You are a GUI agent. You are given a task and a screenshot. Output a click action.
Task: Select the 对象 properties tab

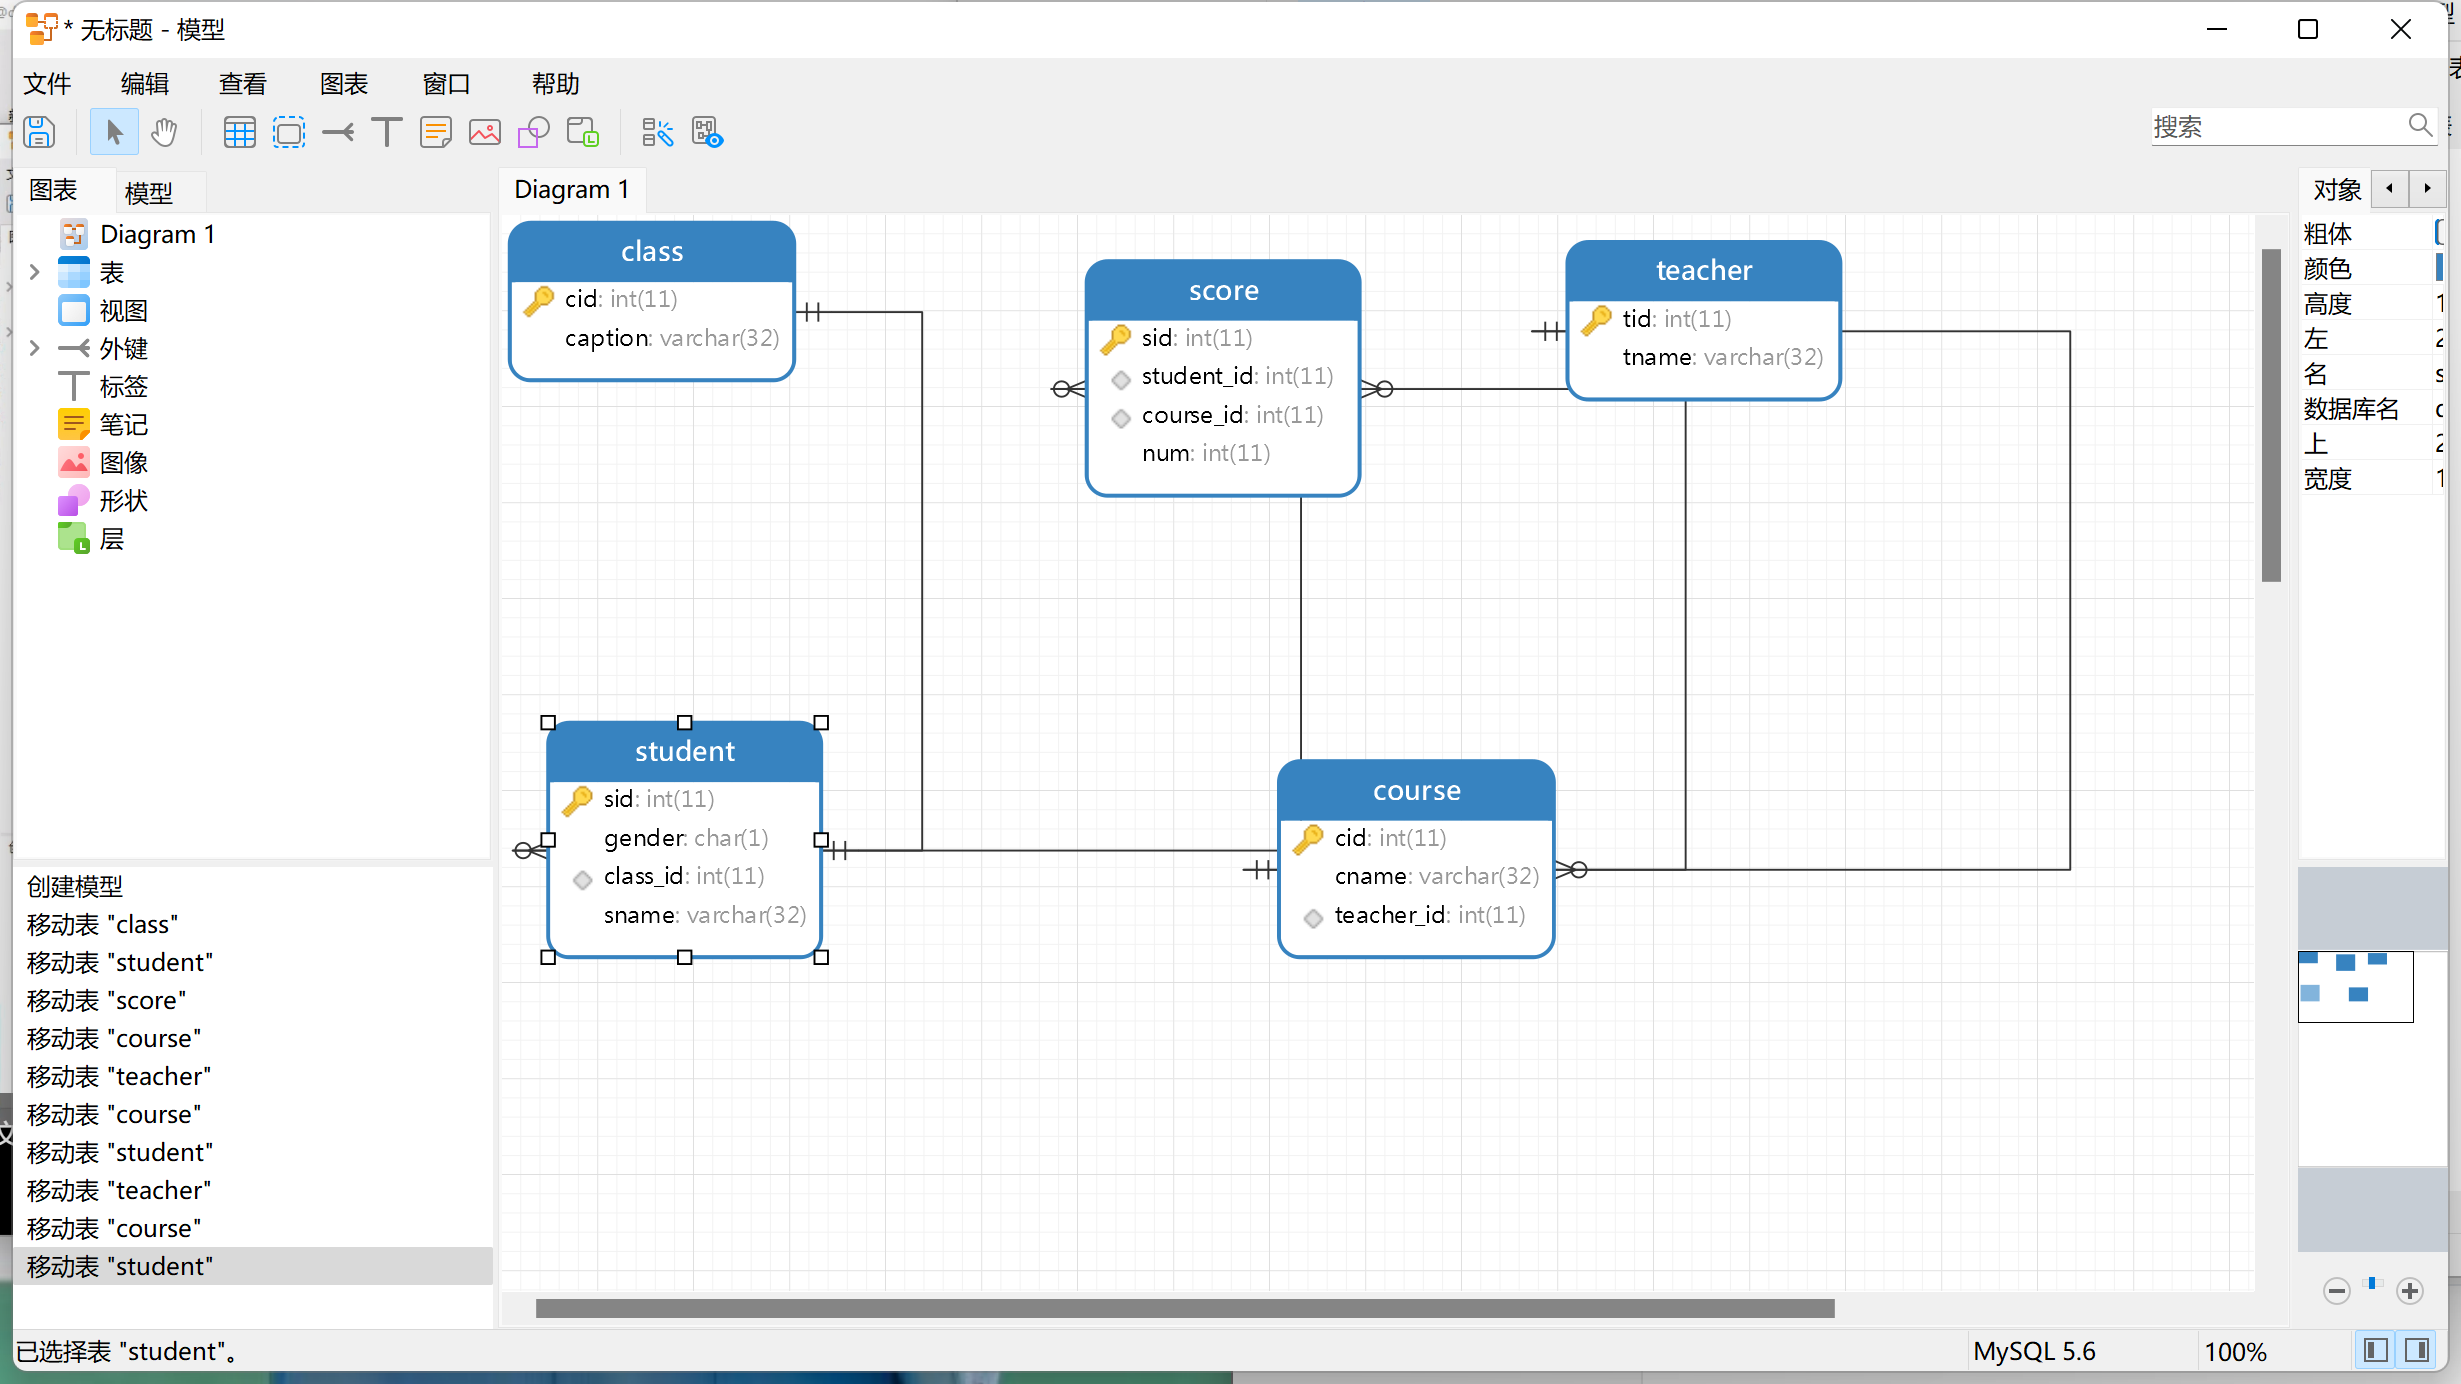point(2337,189)
